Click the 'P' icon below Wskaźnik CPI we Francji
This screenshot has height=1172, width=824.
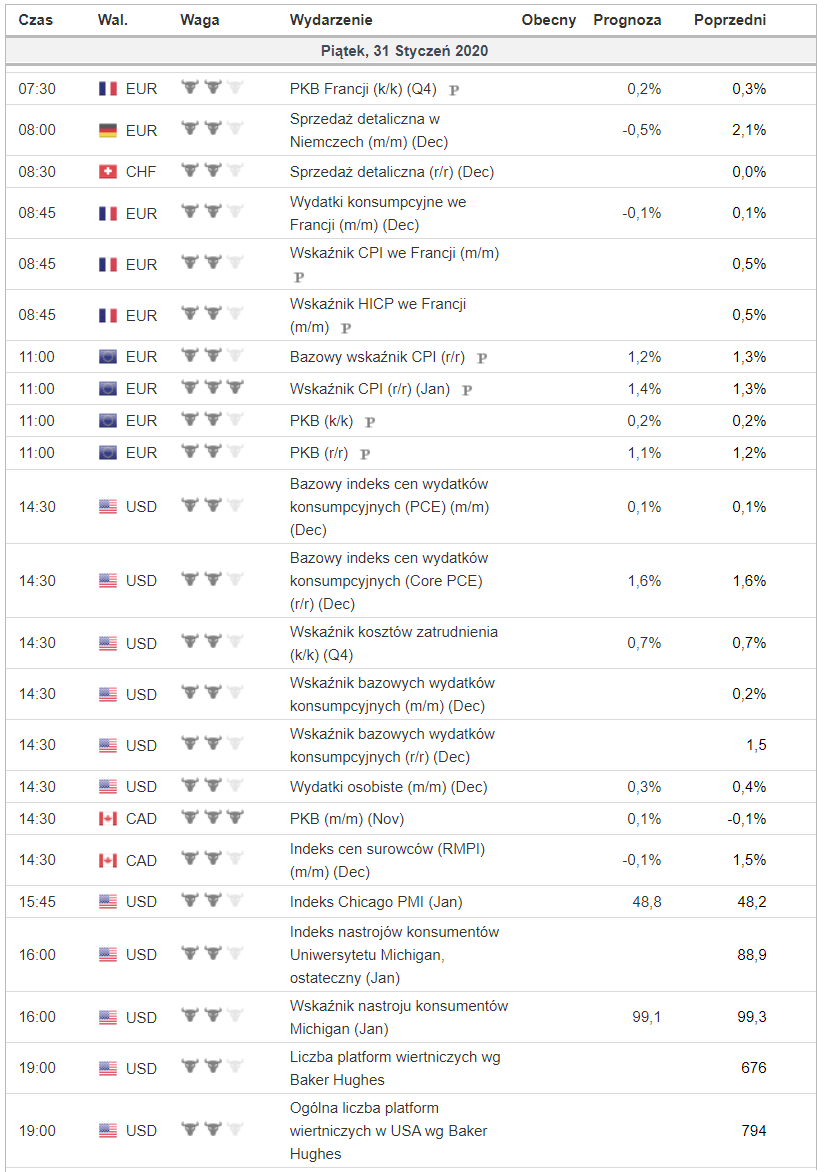(298, 277)
